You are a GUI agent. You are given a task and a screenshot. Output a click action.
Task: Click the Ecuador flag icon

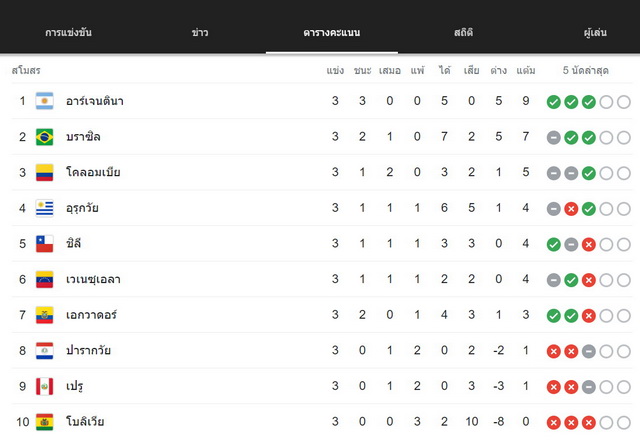coord(44,315)
